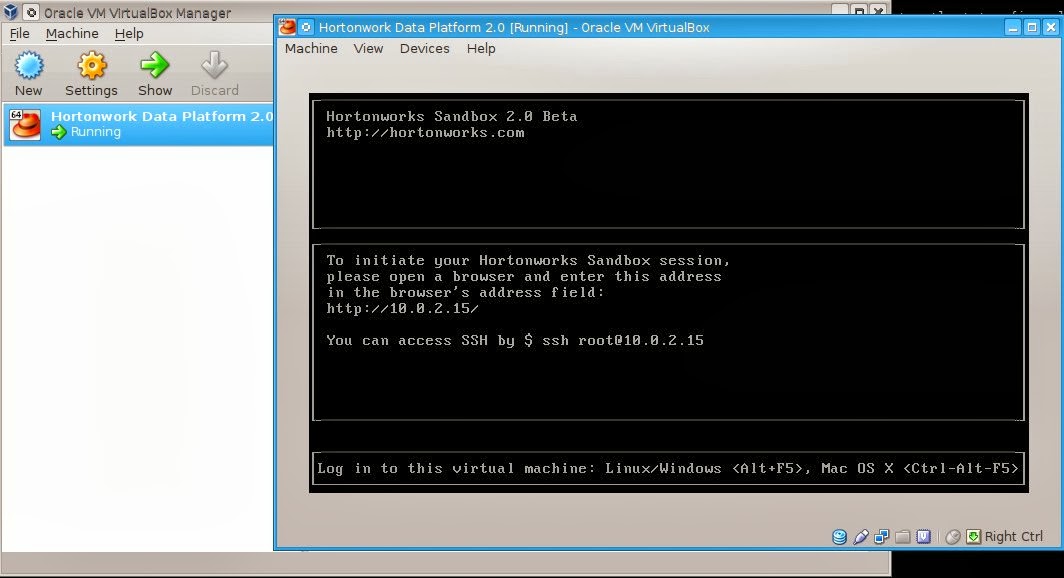Click the Running status text of the VM
The height and width of the screenshot is (578, 1064).
click(96, 132)
